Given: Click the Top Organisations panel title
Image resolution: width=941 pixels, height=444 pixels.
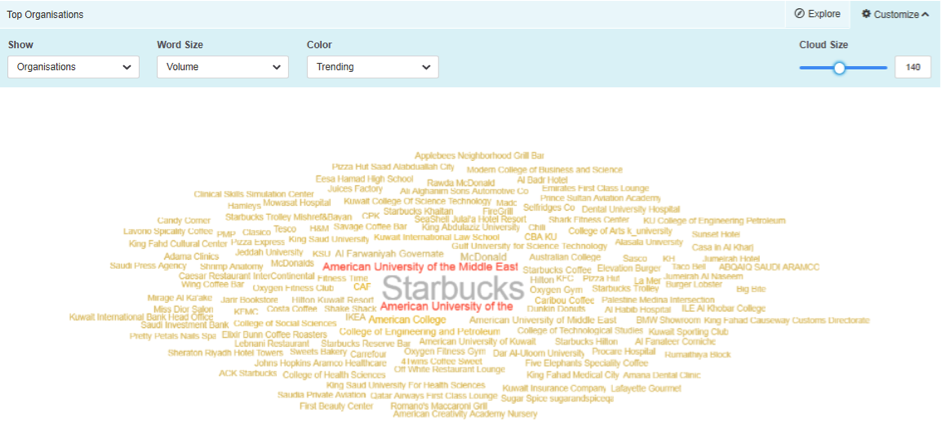Looking at the screenshot, I should tap(46, 15).
